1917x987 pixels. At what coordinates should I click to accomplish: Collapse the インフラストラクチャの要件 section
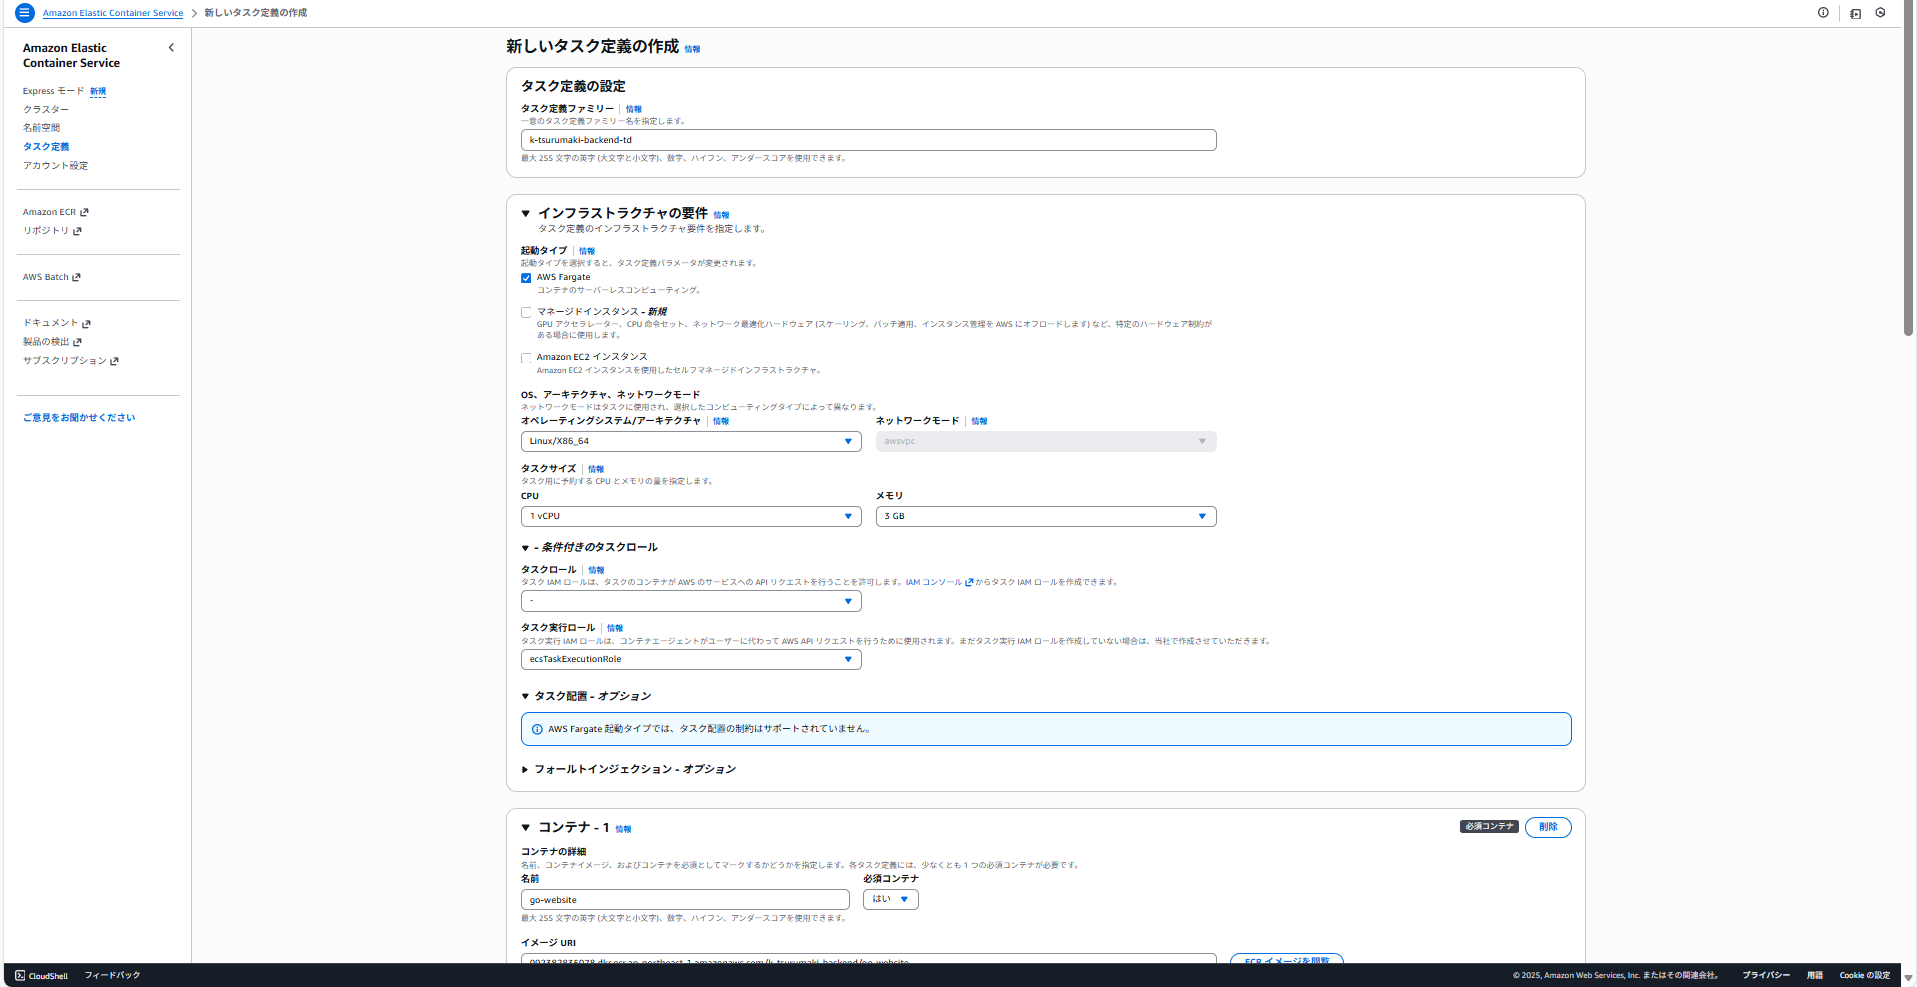click(x=525, y=213)
